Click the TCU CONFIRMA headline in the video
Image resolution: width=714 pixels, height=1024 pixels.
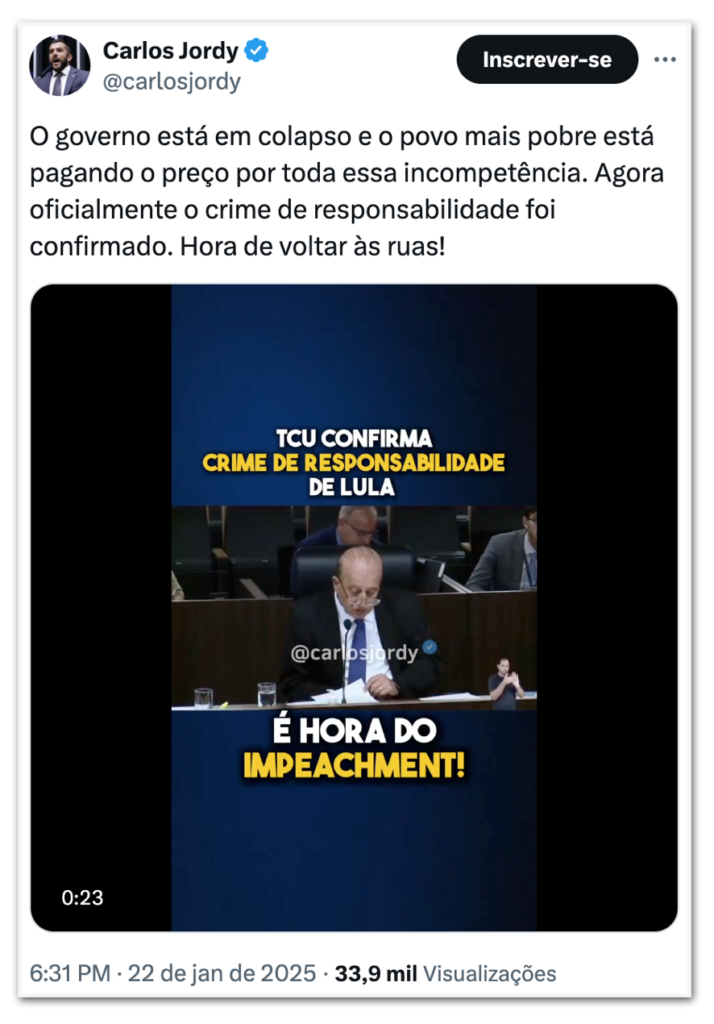(x=353, y=438)
